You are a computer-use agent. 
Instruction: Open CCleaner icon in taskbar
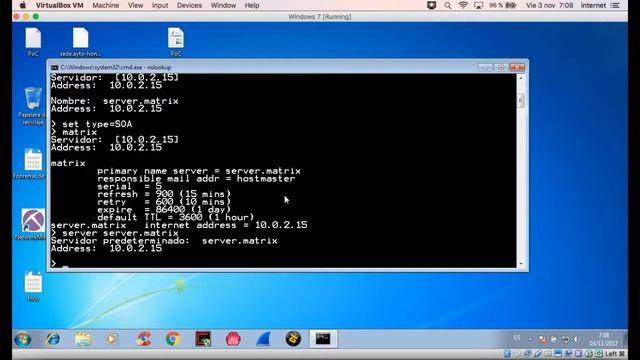tap(143, 339)
